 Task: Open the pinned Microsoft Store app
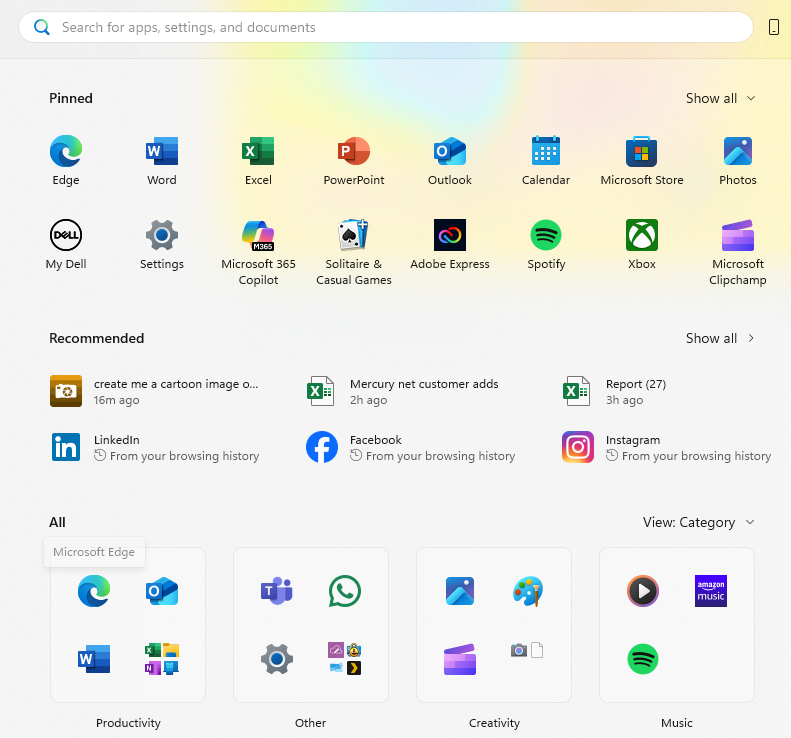pos(642,160)
